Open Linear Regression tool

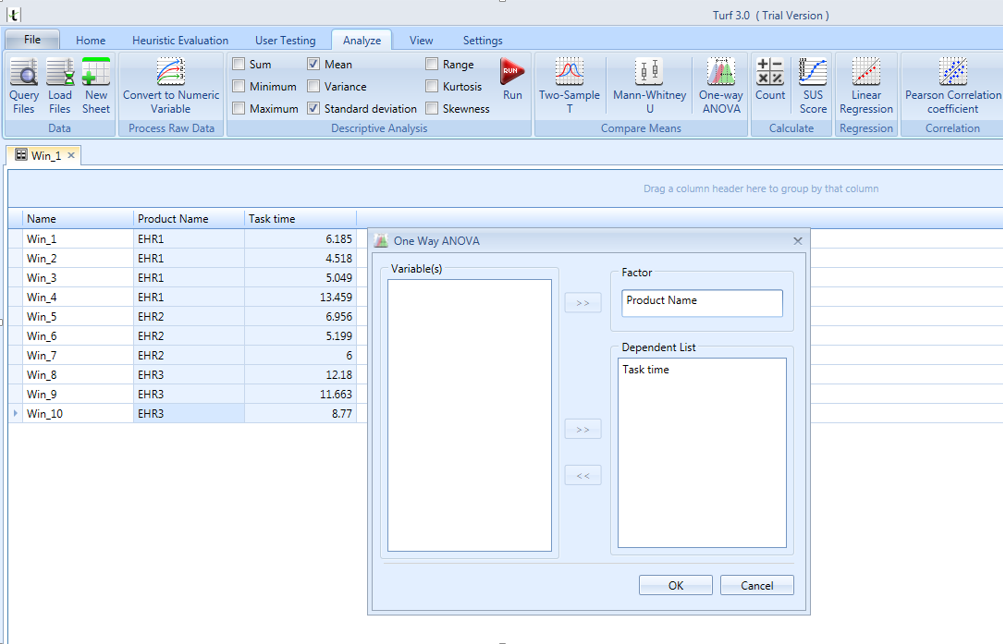(866, 85)
